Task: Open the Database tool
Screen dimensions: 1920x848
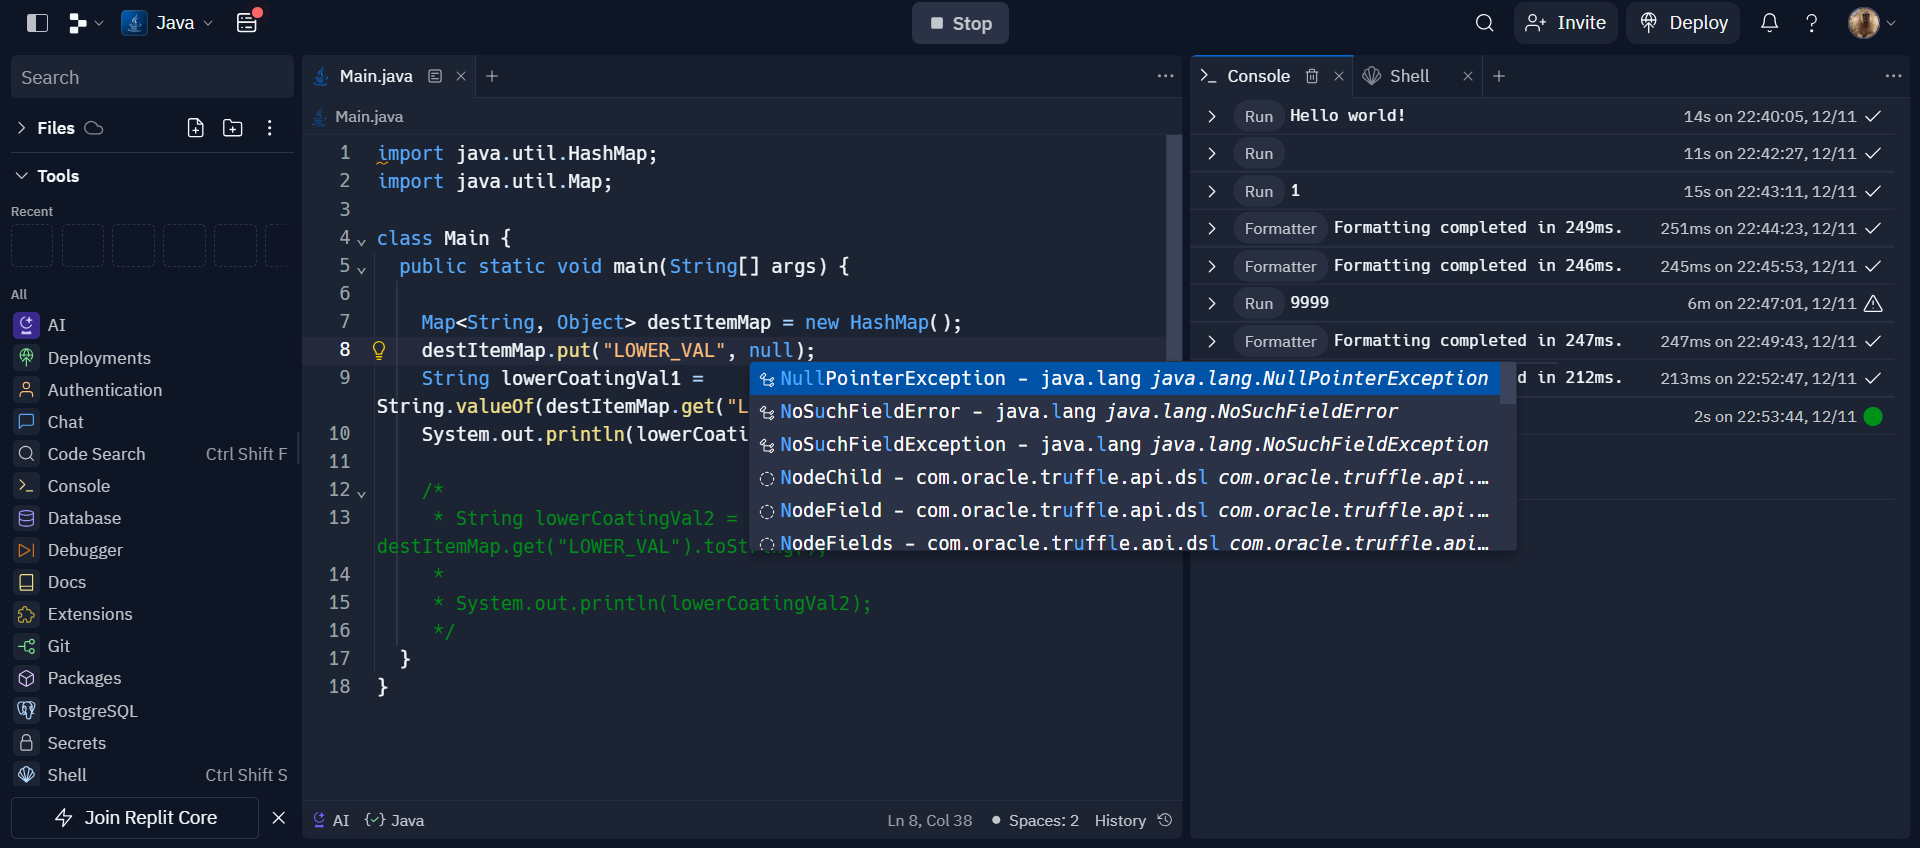Action: pos(150,518)
